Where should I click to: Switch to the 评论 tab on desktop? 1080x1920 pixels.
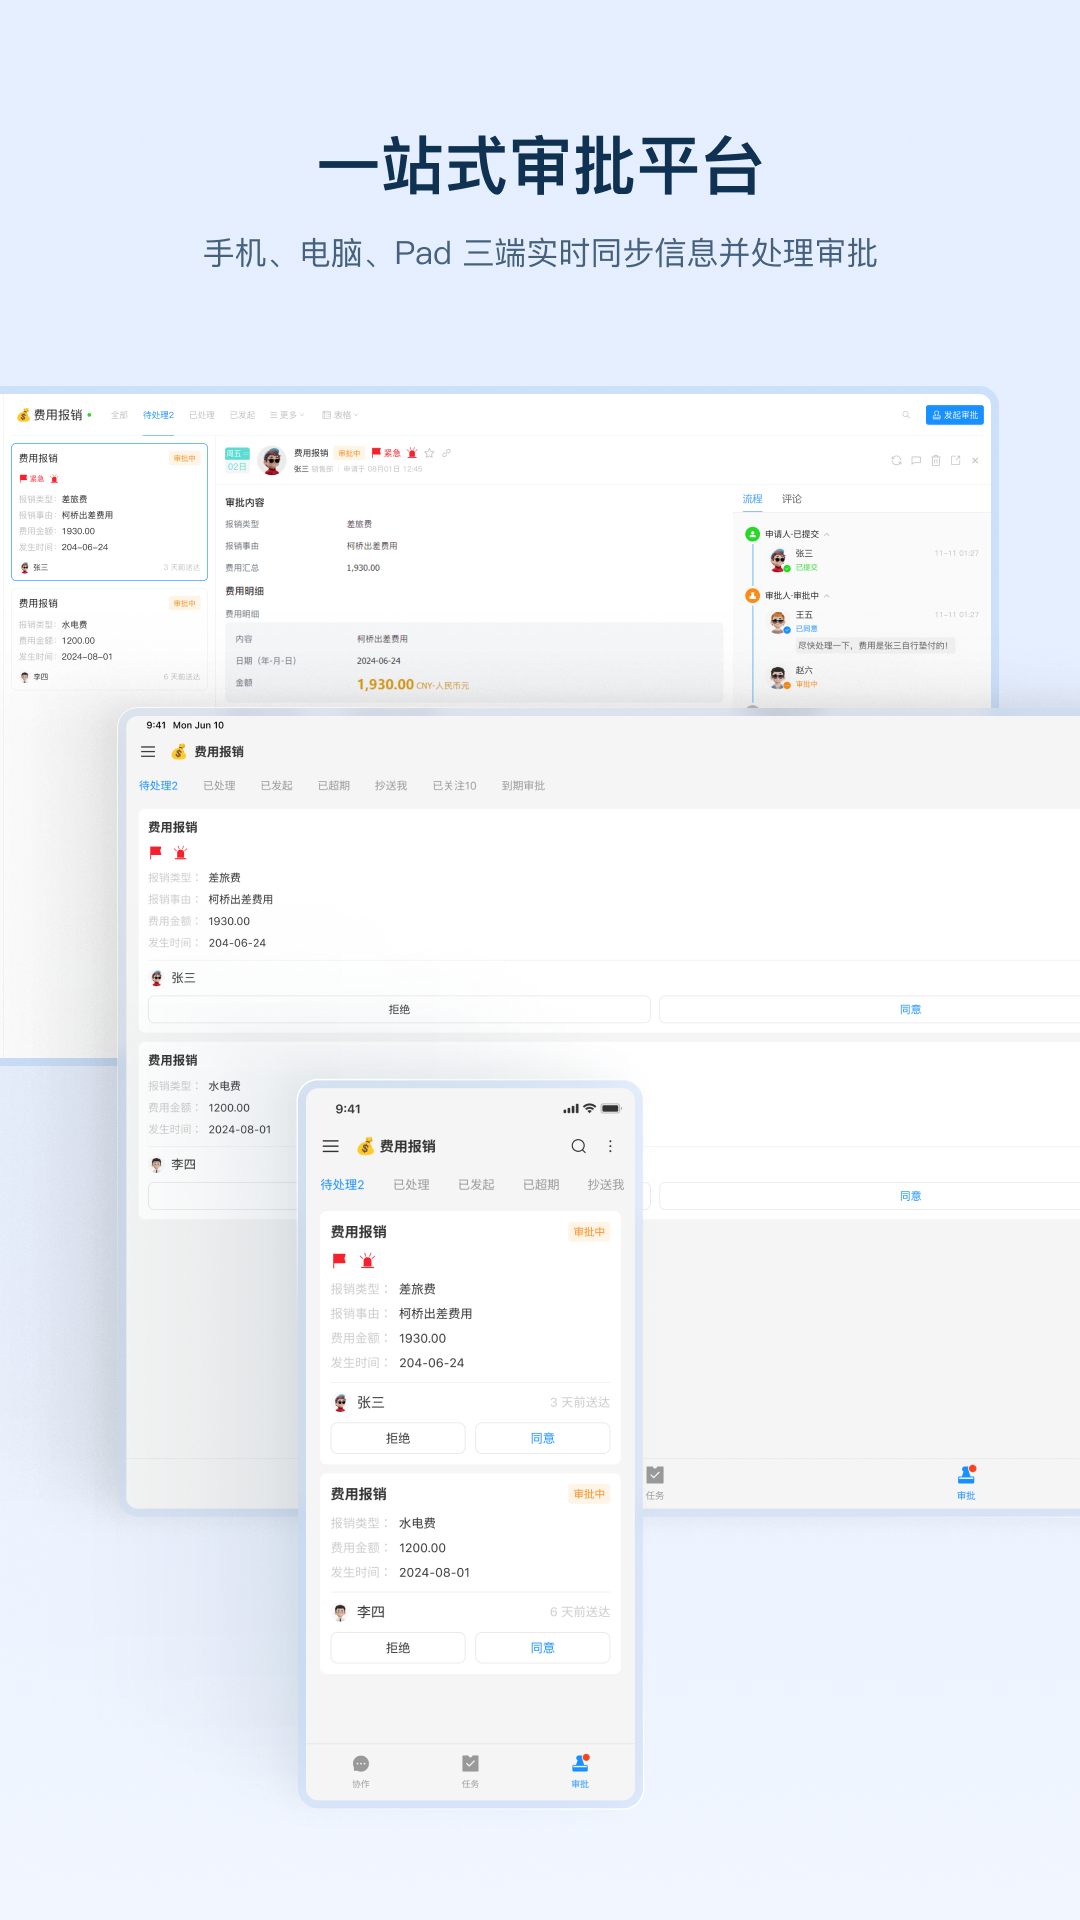pos(792,499)
